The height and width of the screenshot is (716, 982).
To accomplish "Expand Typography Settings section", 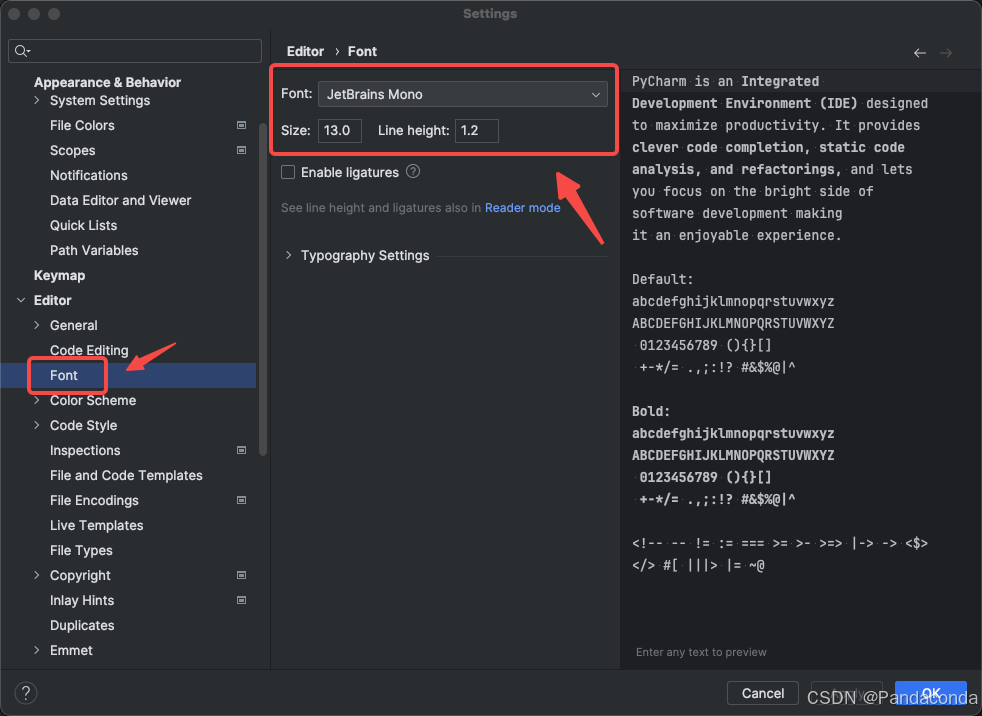I will [x=288, y=255].
